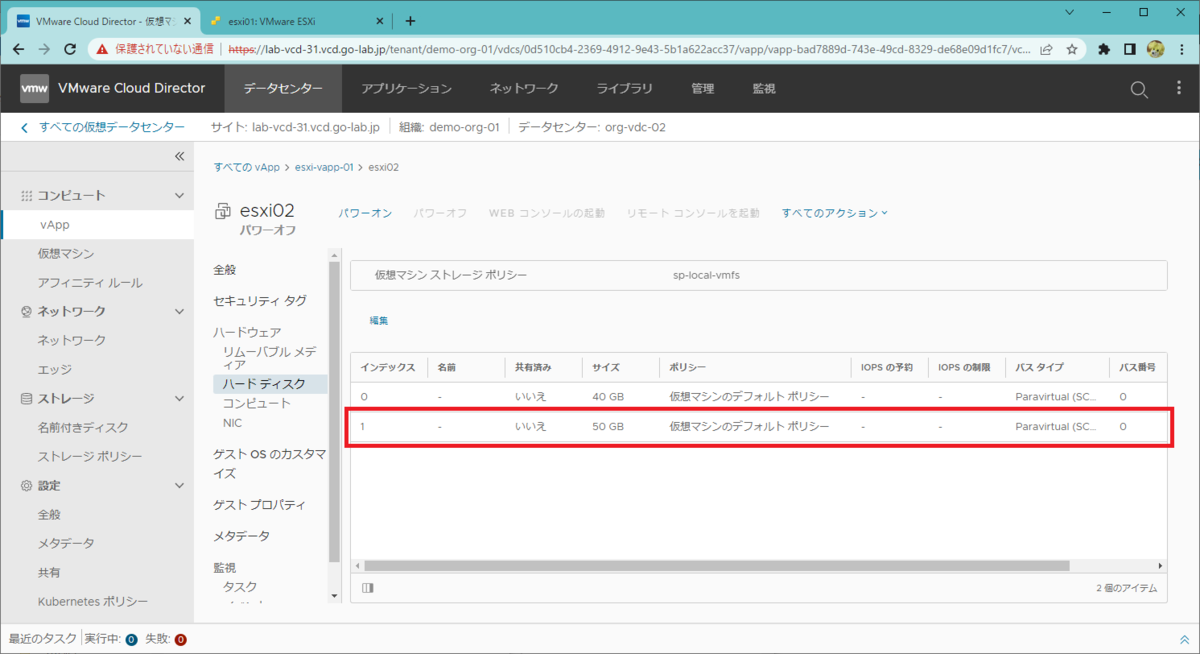The height and width of the screenshot is (654, 1200).
Task: Click the section list vertical scrollbar
Action: (x=334, y=410)
